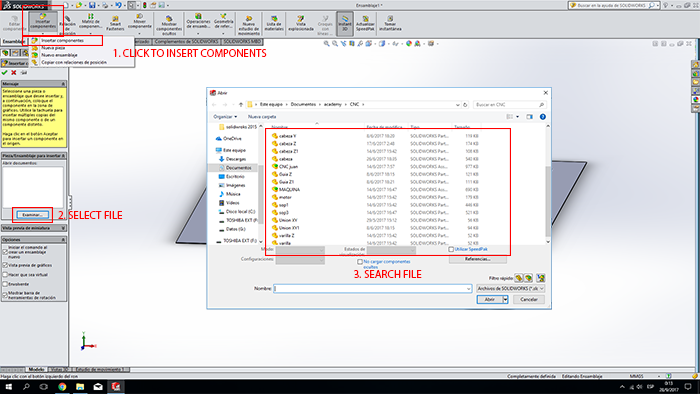Image resolution: width=700 pixels, height=394 pixels.
Task: Open the Abrir dialog help icon
Action: (x=543, y=117)
